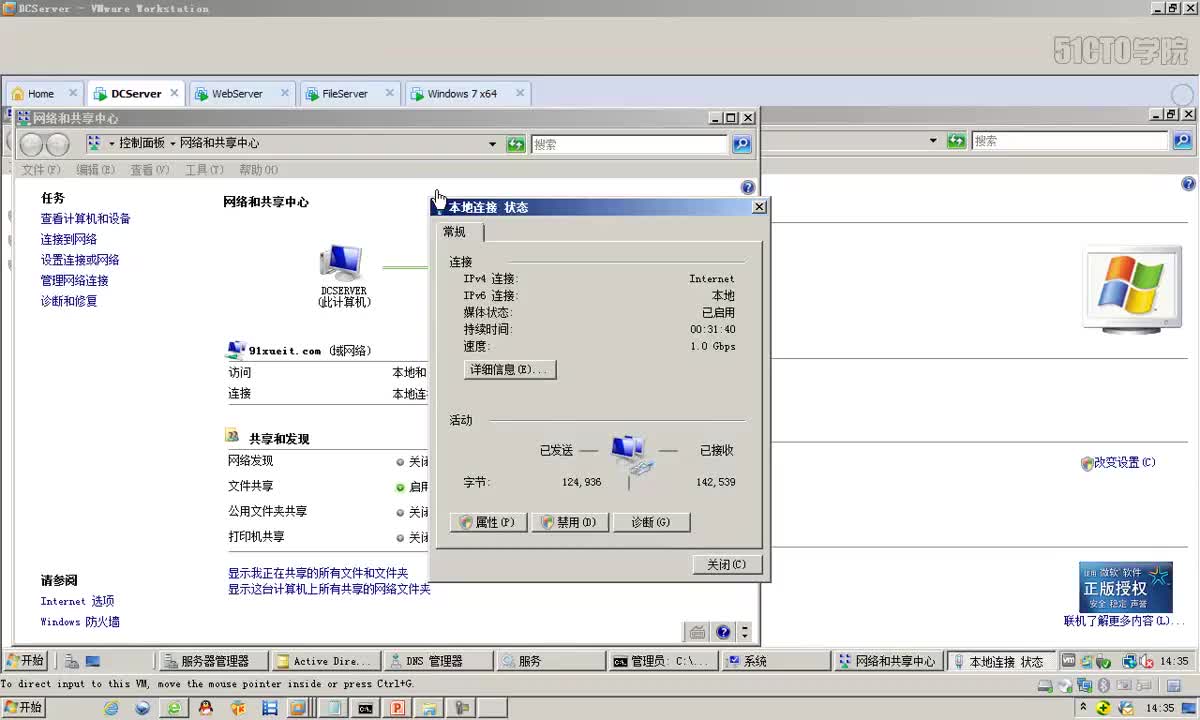Click the show desktop quick launch icon
Screen dimensions: 1200x720
coord(93,661)
